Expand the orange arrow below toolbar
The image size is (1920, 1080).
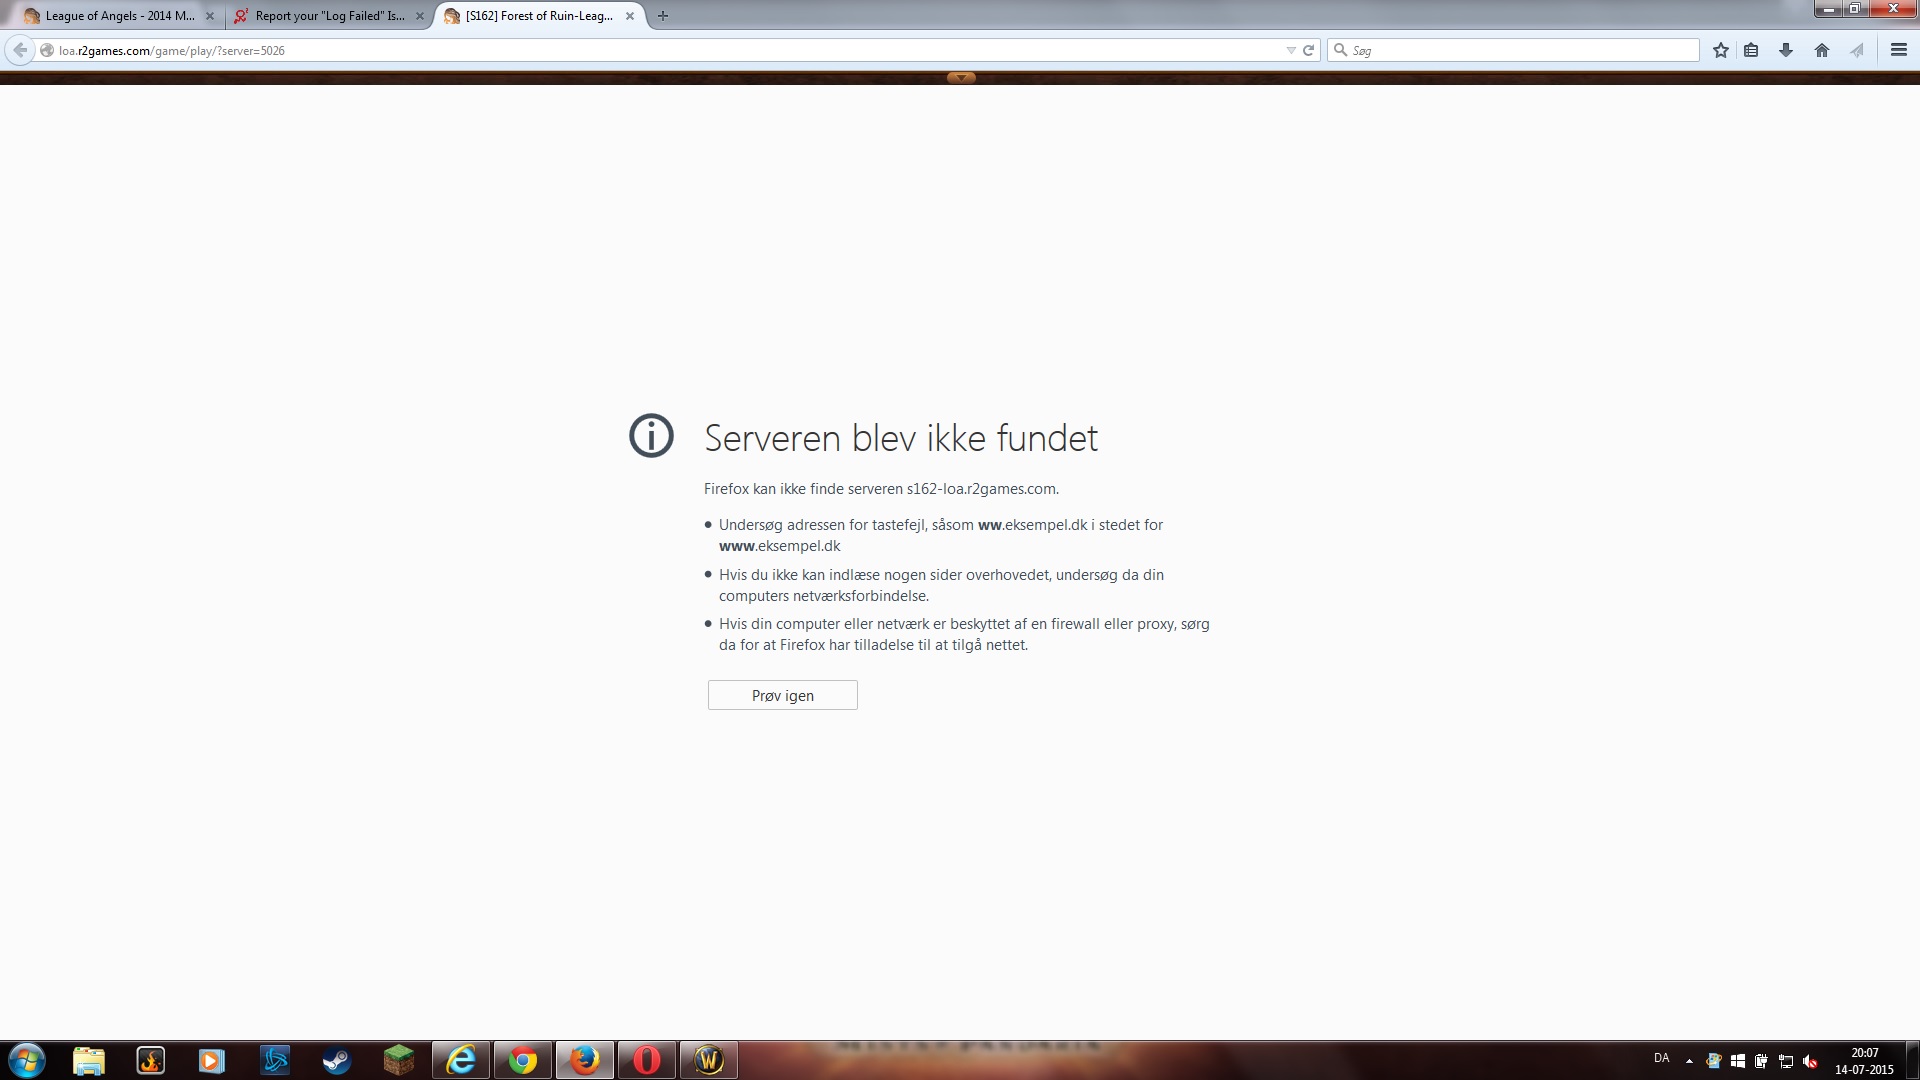click(961, 77)
